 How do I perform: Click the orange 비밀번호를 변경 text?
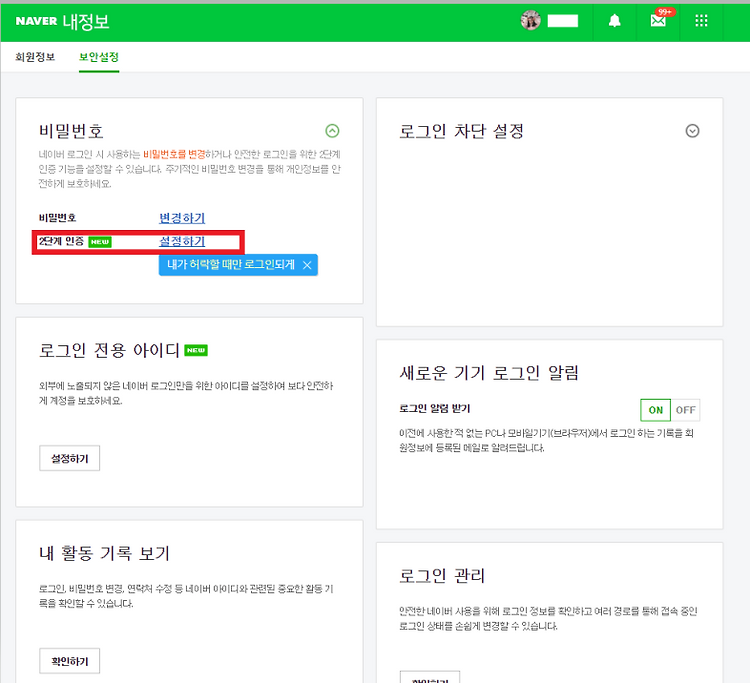(x=174, y=154)
